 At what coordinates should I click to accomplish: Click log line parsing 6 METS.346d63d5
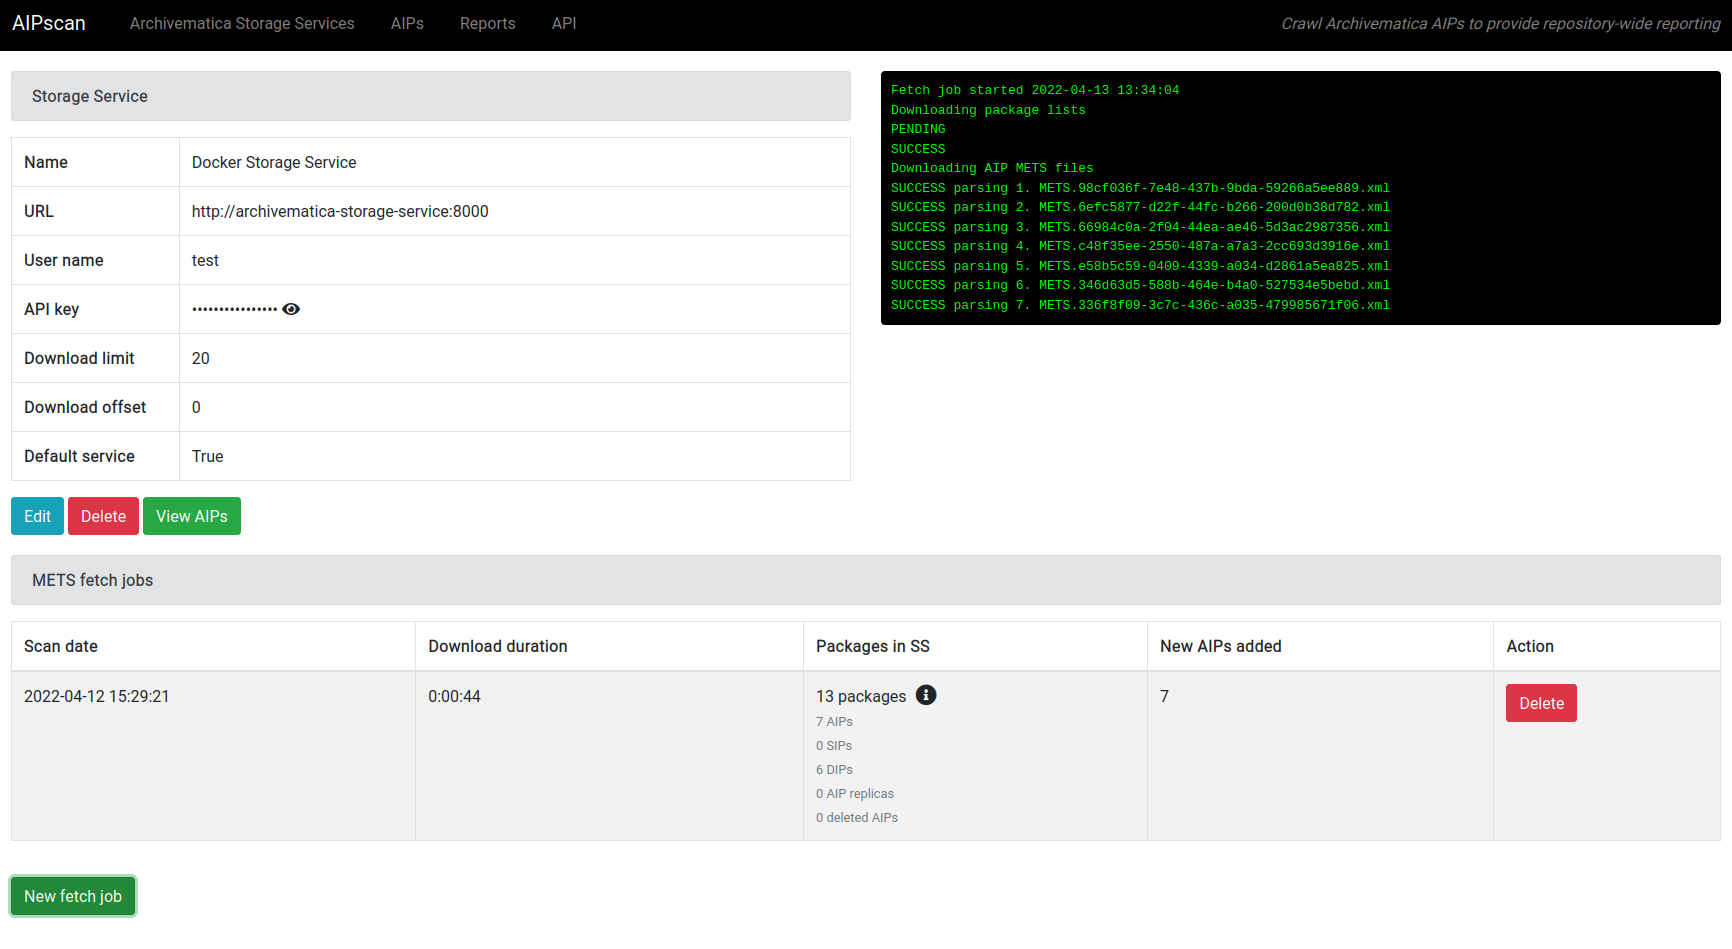[x=1140, y=285]
